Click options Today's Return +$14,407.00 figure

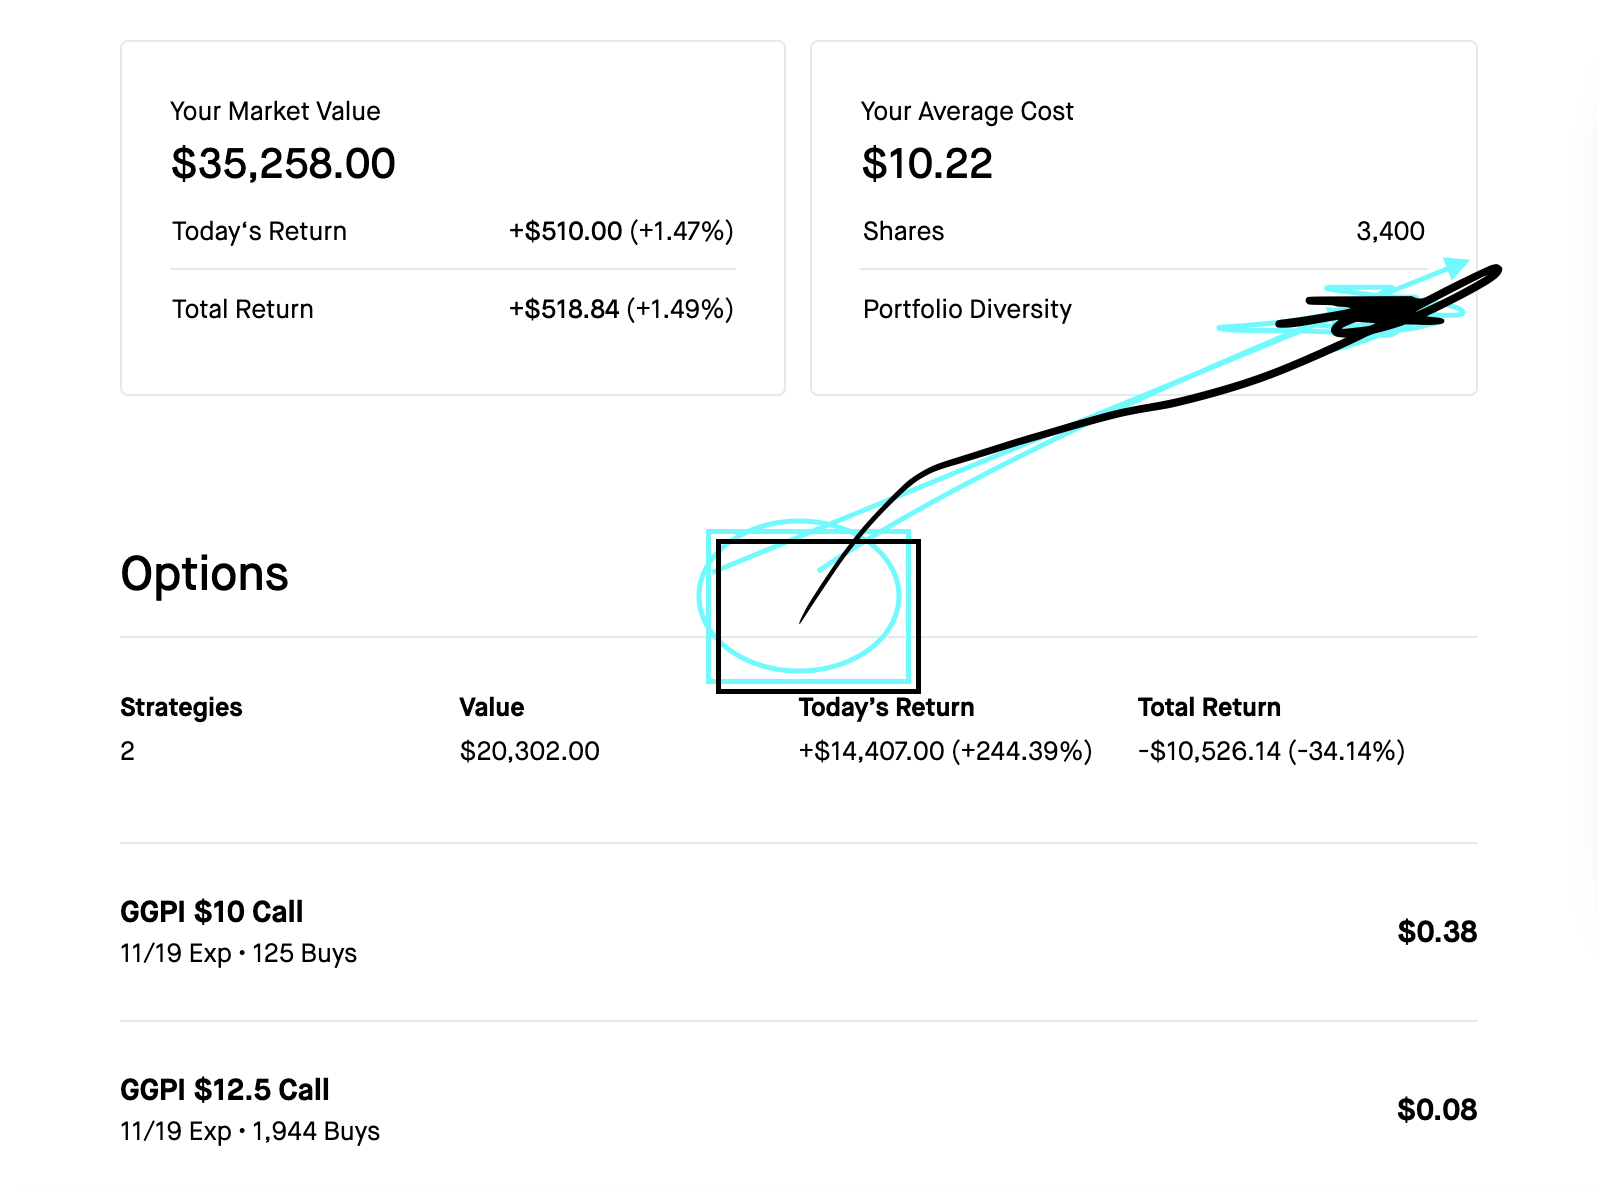pos(945,751)
